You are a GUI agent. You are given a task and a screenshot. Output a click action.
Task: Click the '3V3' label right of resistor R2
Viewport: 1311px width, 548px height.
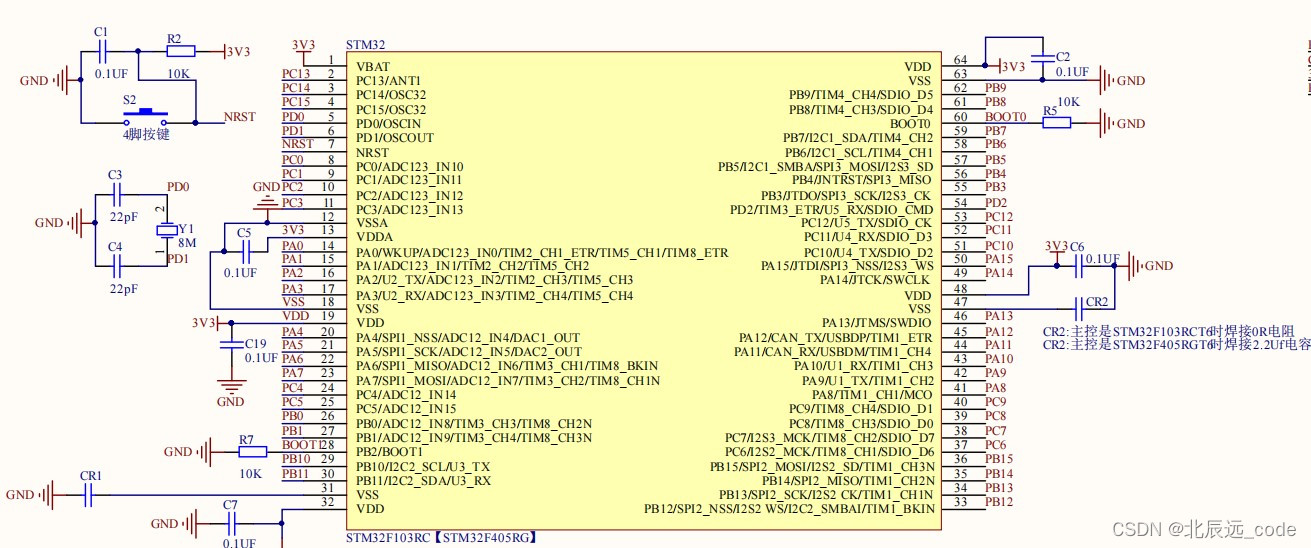pyautogui.click(x=239, y=51)
